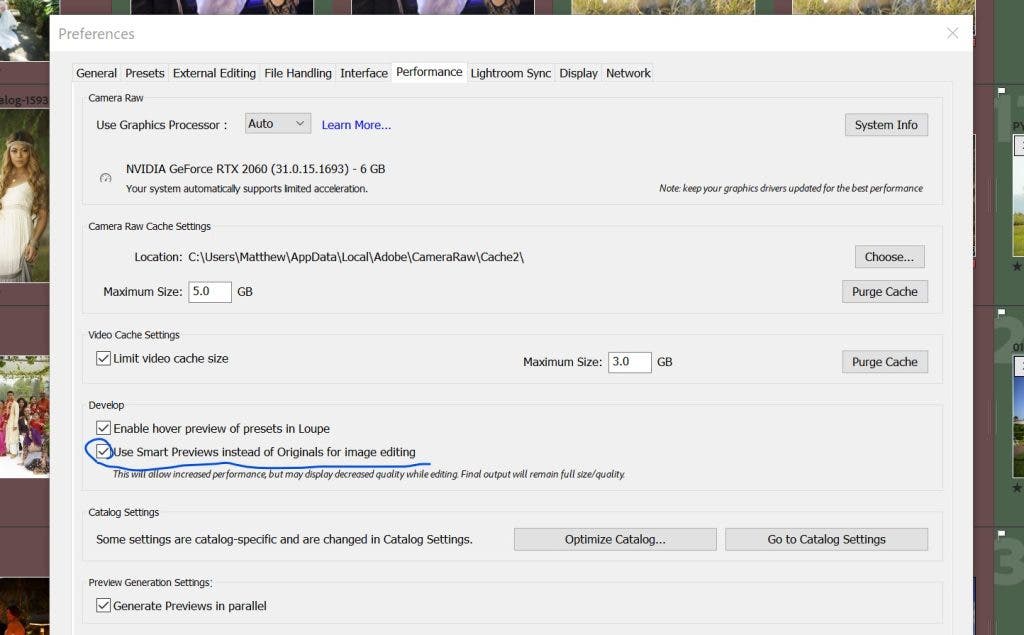Uncheck Use Smart Previews instead of Originals

[103, 452]
